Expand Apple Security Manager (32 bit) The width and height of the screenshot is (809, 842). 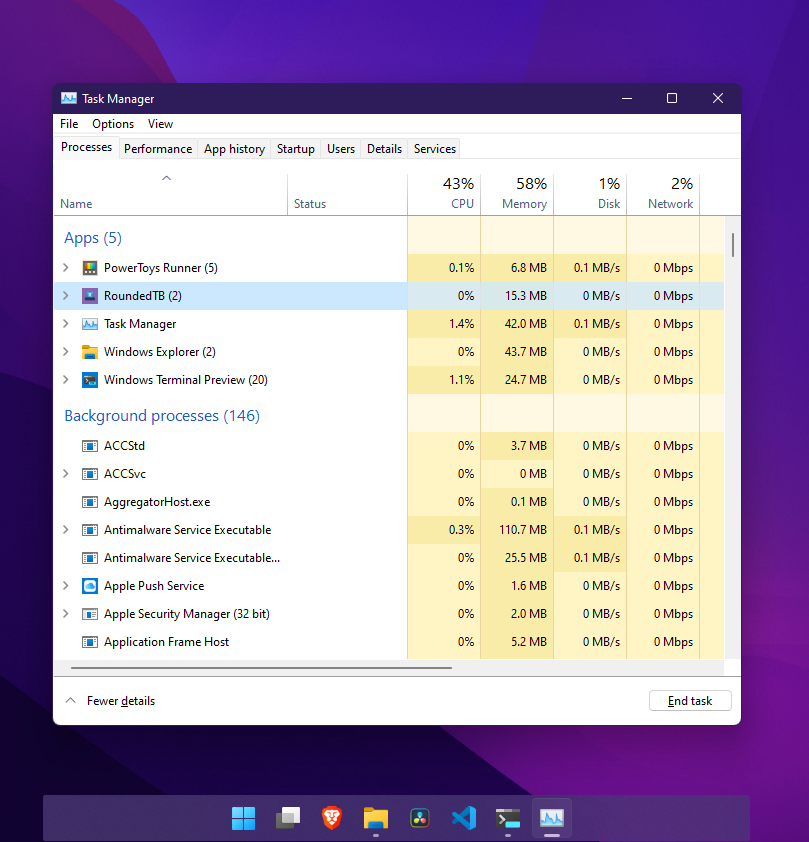pyautogui.click(x=65, y=613)
